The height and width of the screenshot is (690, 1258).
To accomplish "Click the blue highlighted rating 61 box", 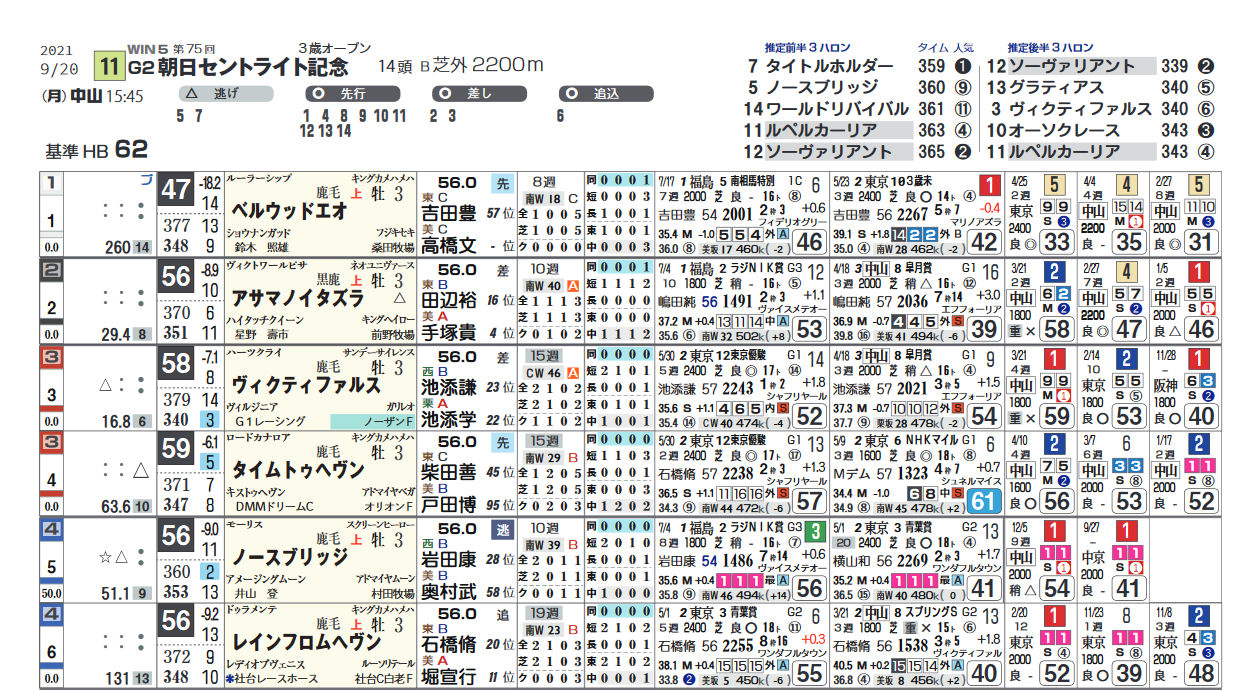I will coord(984,502).
